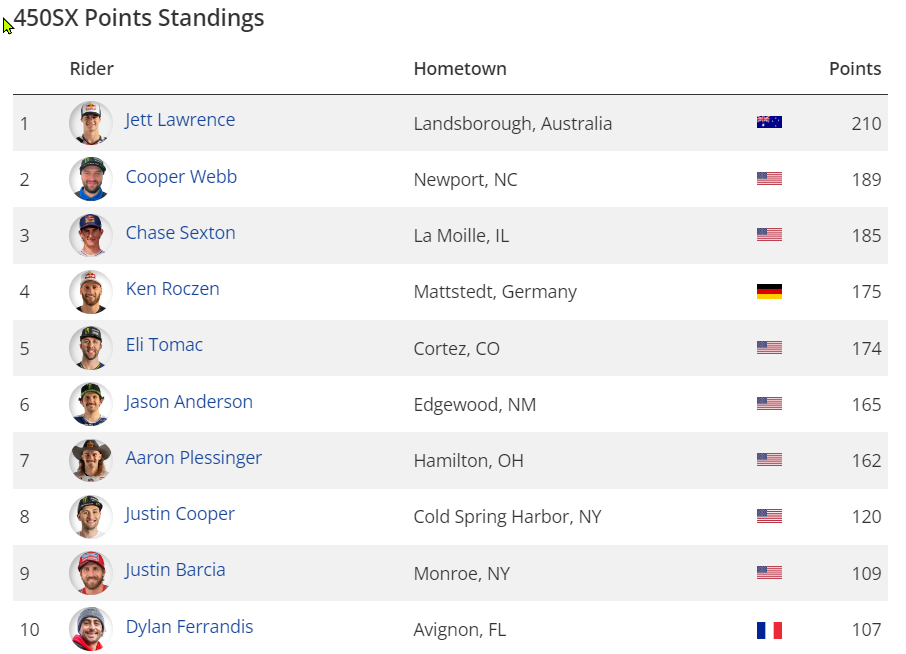906x654 pixels.
Task: Click the Rider column header
Action: [92, 69]
